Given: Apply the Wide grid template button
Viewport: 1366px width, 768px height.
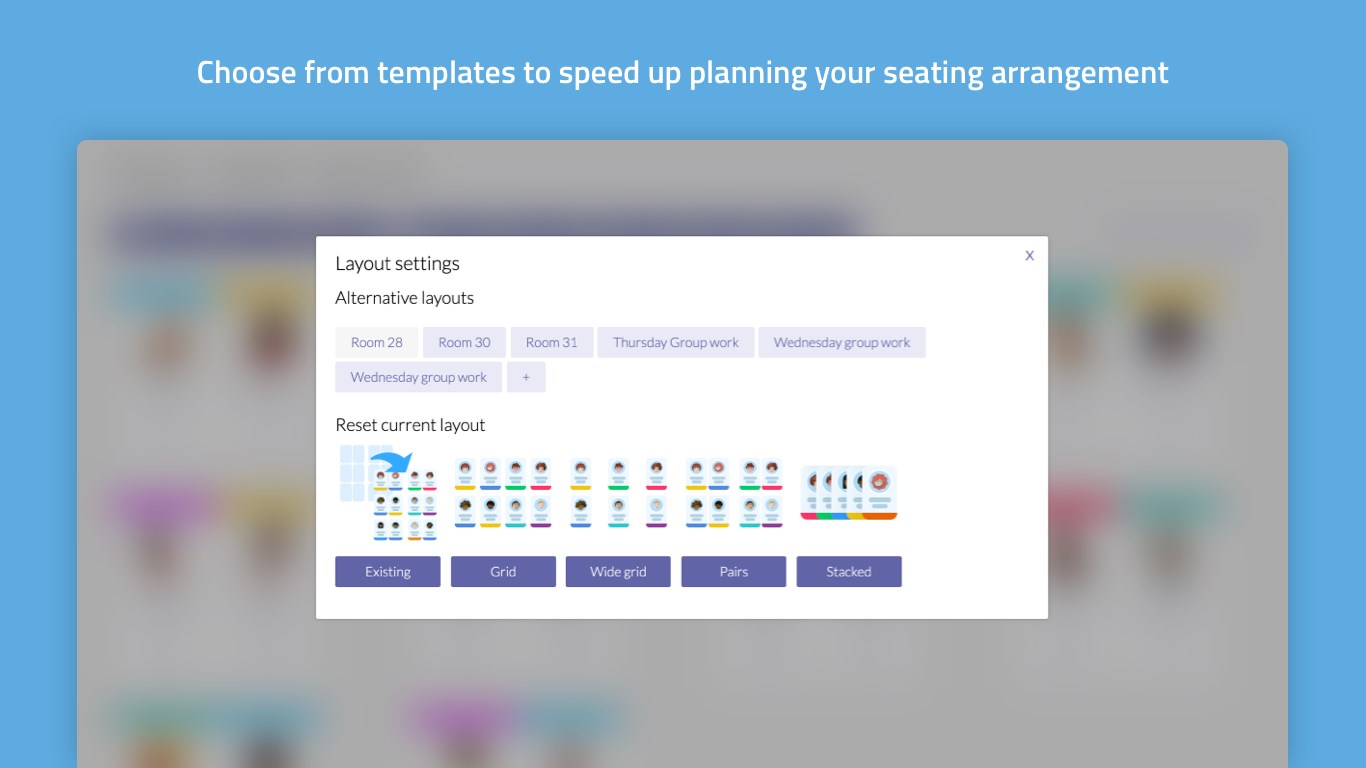Looking at the screenshot, I should tap(618, 572).
